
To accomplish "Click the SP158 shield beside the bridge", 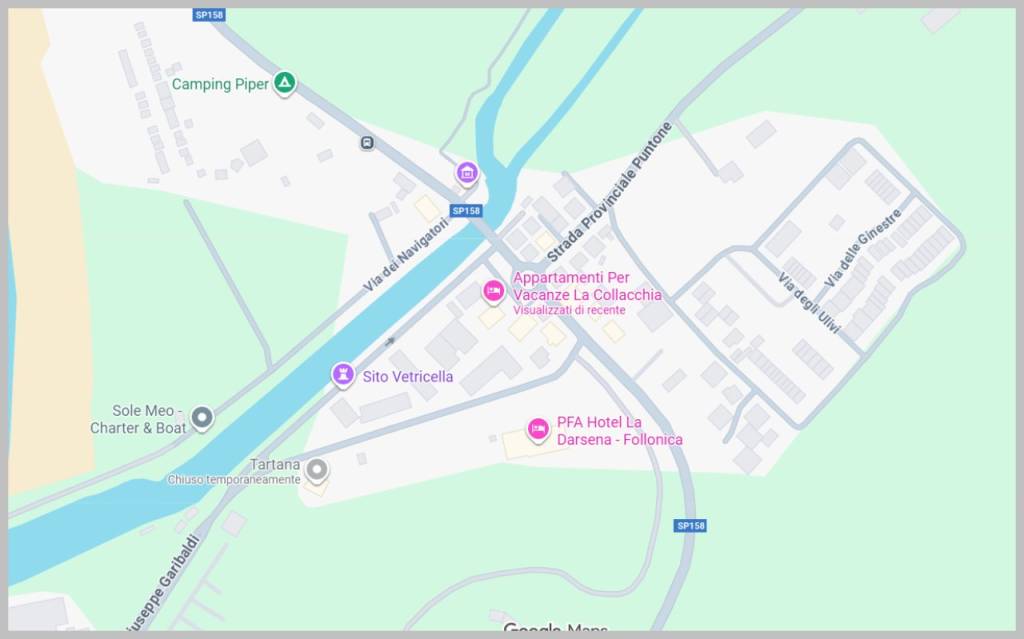I will point(466,210).
